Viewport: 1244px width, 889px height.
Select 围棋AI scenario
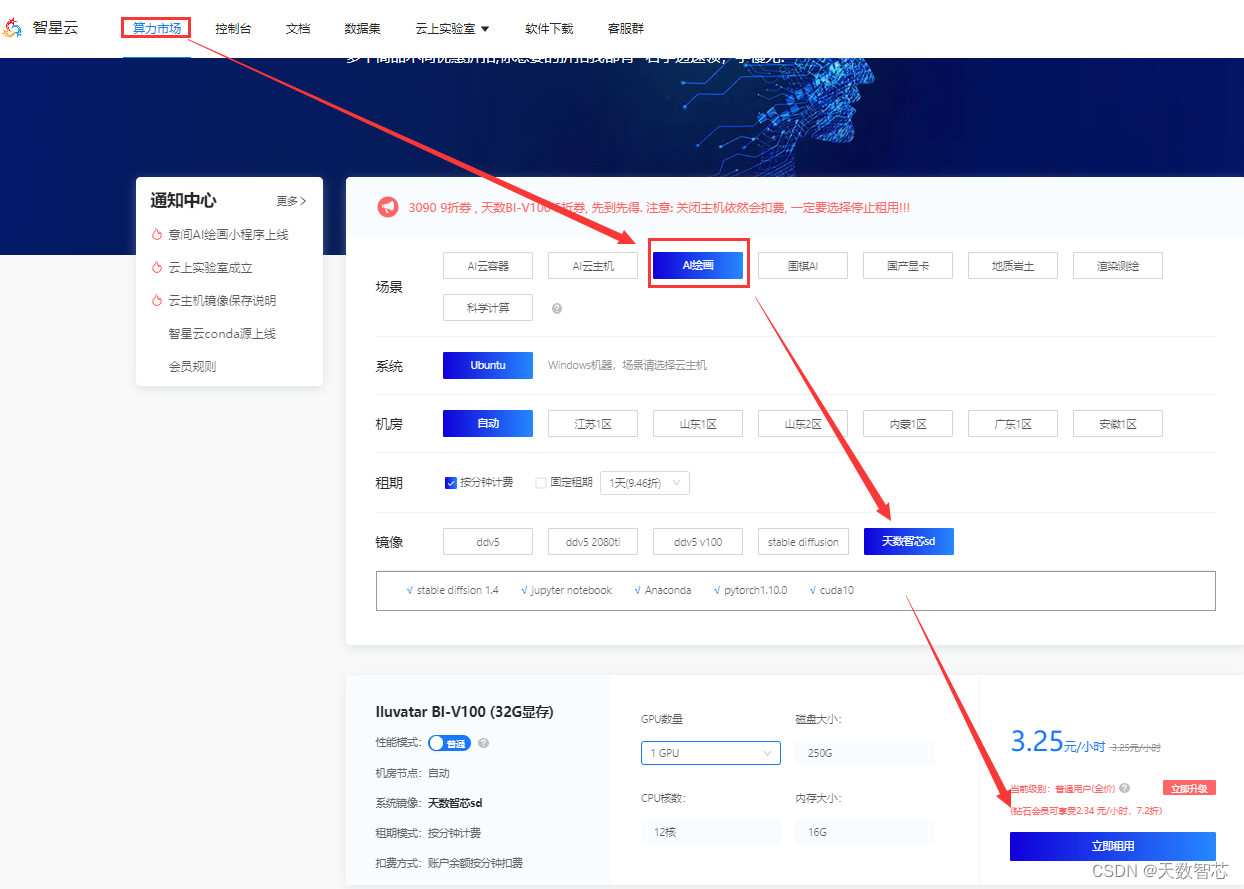pyautogui.click(x=803, y=266)
